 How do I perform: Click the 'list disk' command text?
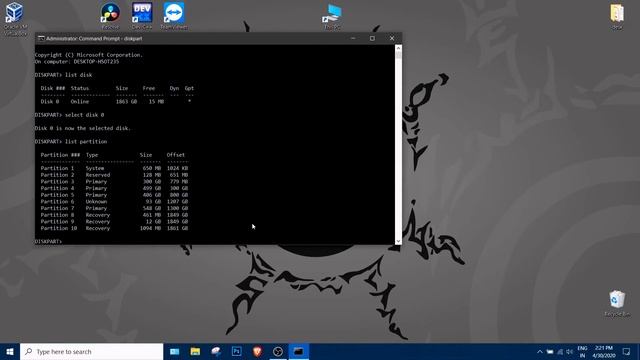[x=78, y=75]
